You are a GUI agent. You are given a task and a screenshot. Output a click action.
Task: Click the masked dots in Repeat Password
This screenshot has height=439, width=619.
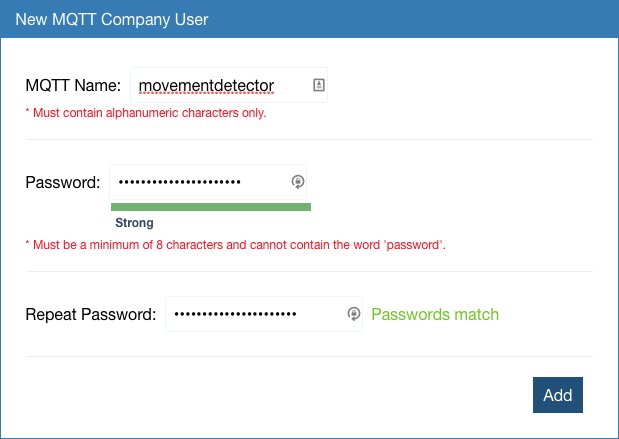(x=235, y=314)
